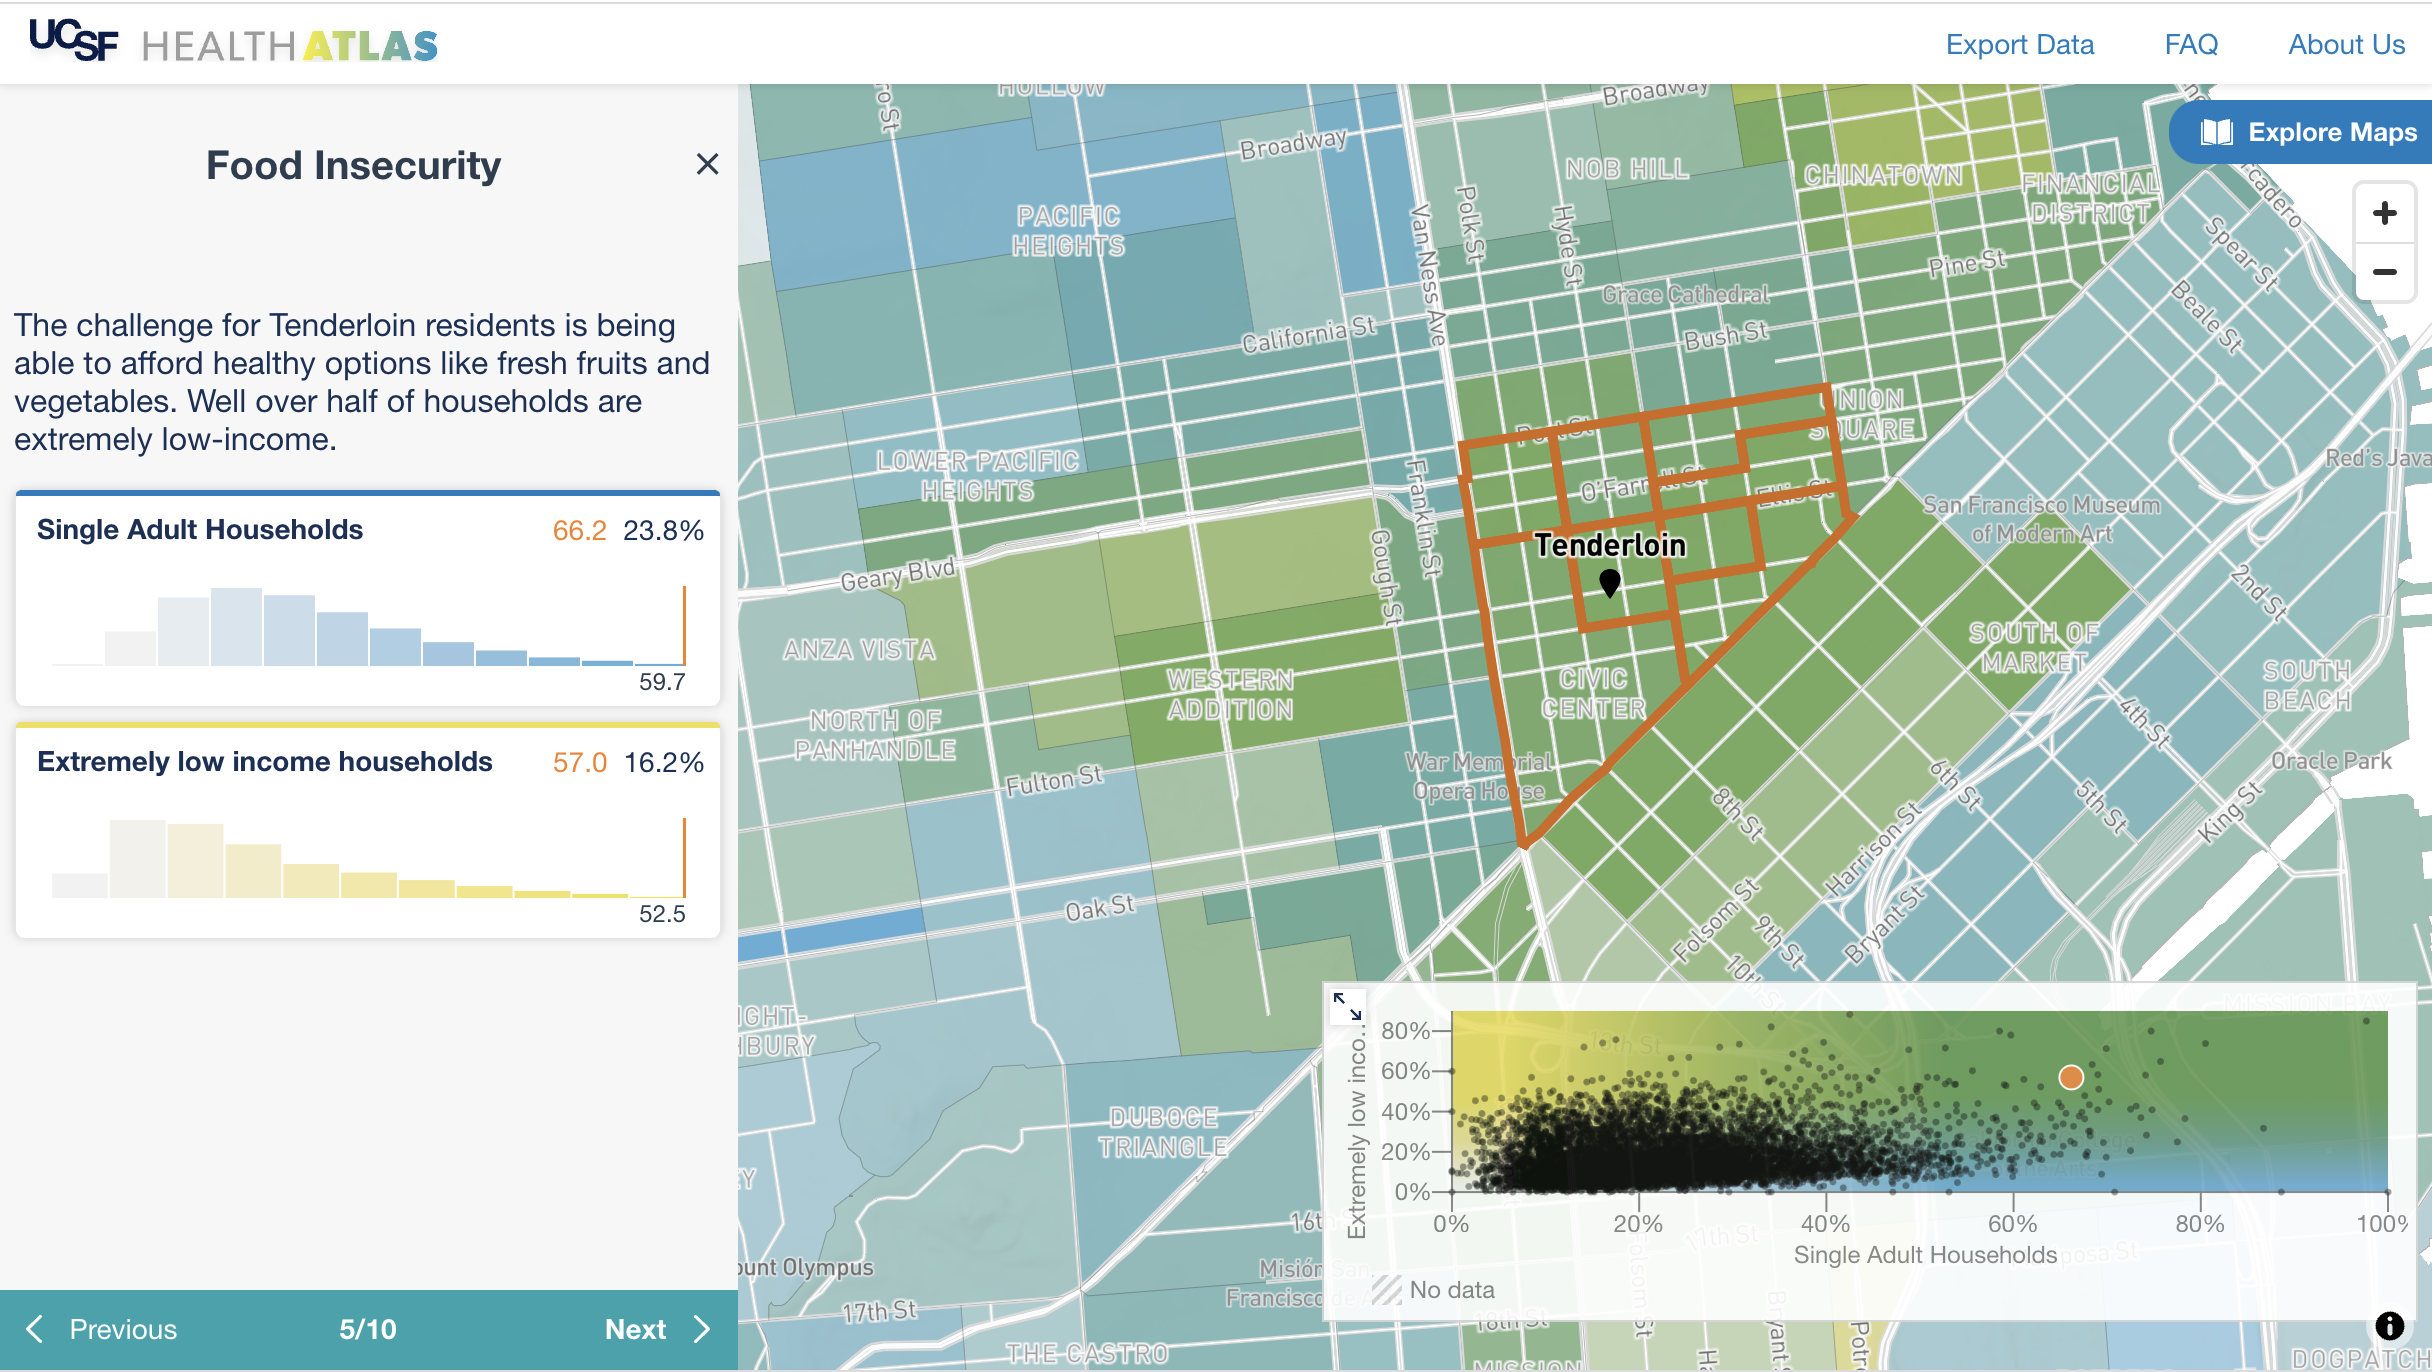Click the UCSF Health Atlas logo
The image size is (2432, 1372).
[x=233, y=42]
